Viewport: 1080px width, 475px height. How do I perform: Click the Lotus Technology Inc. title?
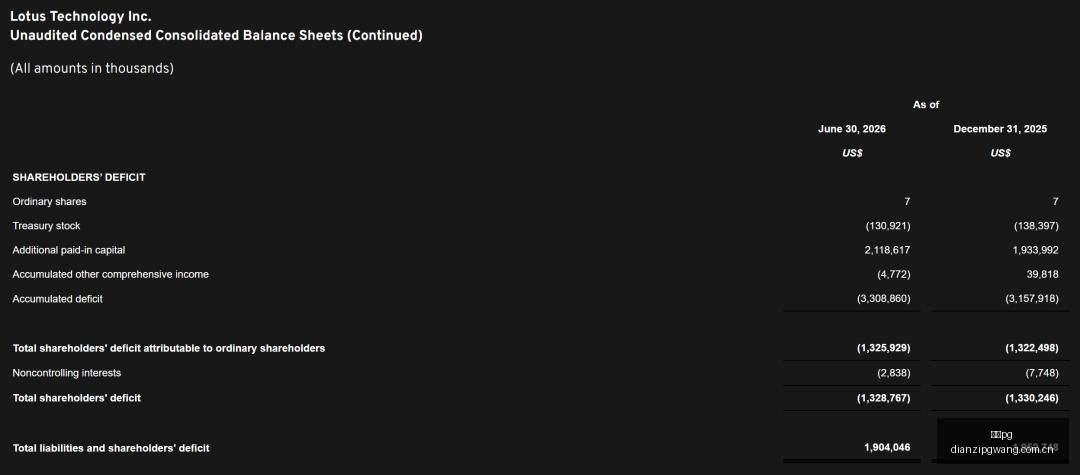(x=81, y=17)
